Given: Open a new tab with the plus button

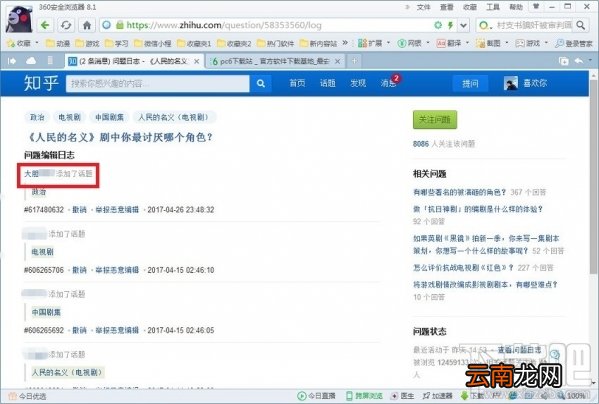Looking at the screenshot, I should (x=355, y=61).
